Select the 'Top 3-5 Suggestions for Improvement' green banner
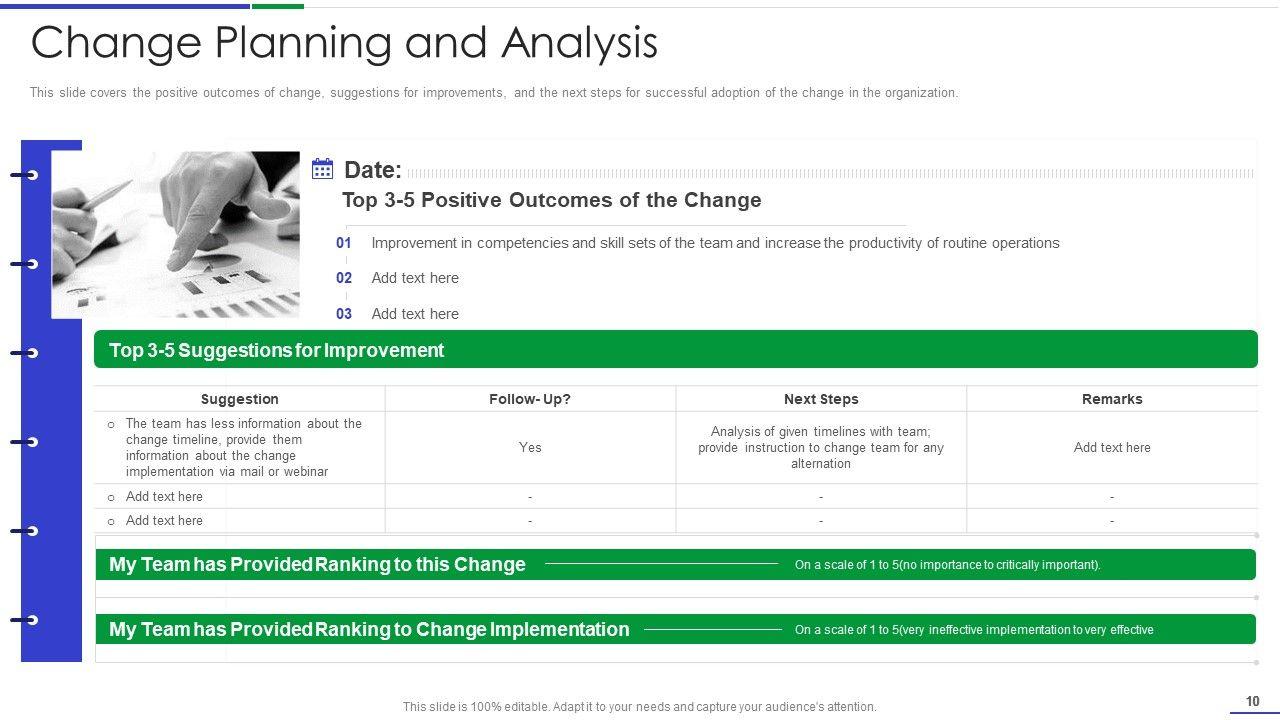The width and height of the screenshot is (1280, 720). [675, 350]
